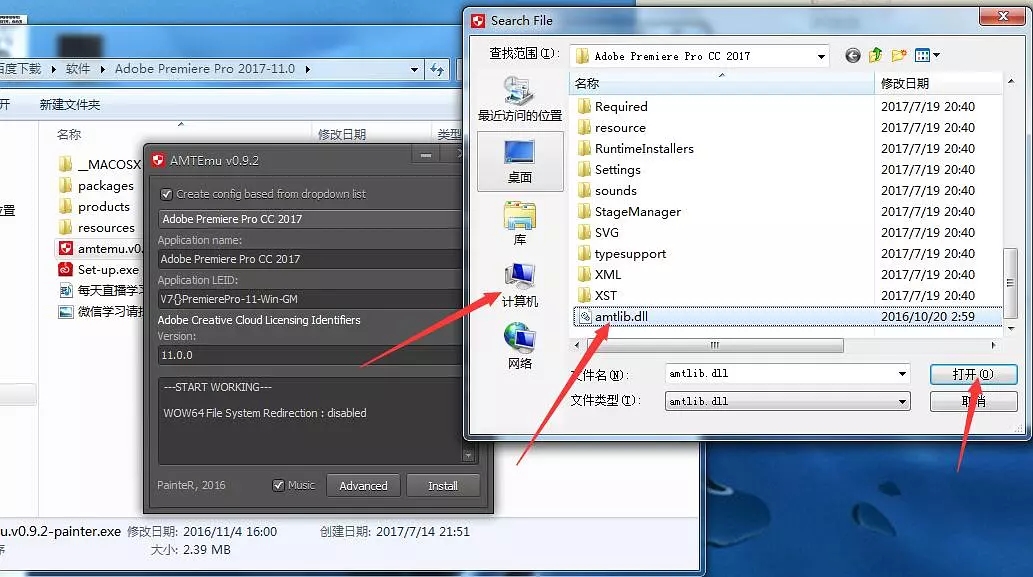
Task: Click the Open (打开) button
Action: click(x=973, y=374)
